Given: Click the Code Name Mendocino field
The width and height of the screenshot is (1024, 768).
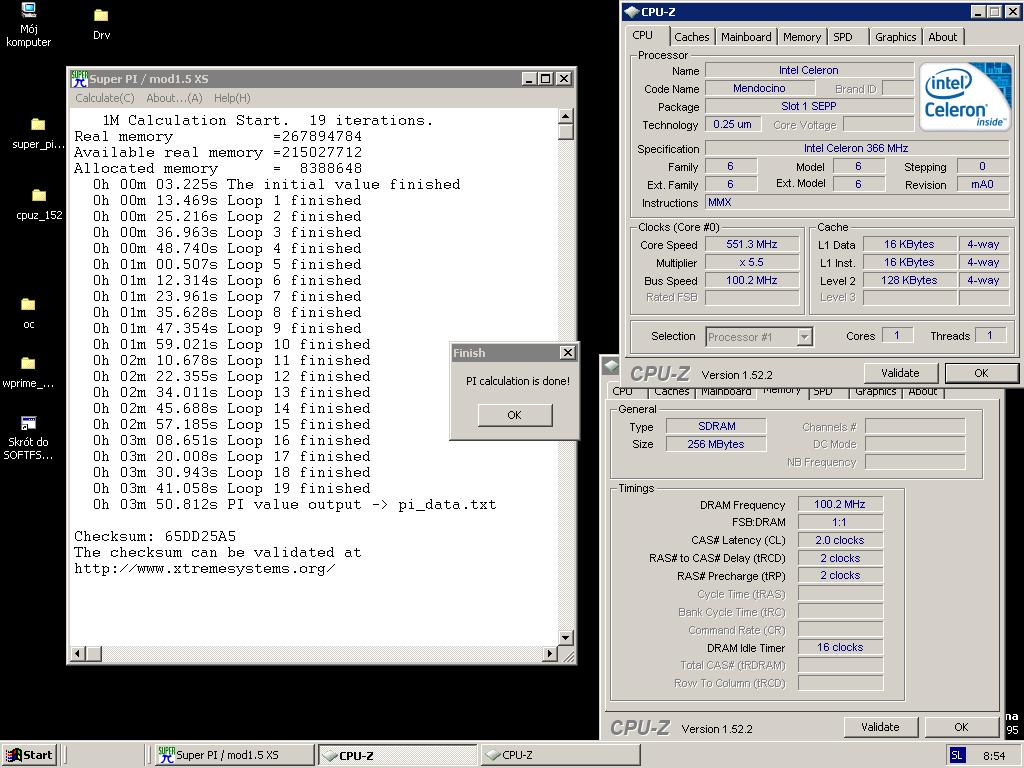Looking at the screenshot, I should (x=759, y=88).
